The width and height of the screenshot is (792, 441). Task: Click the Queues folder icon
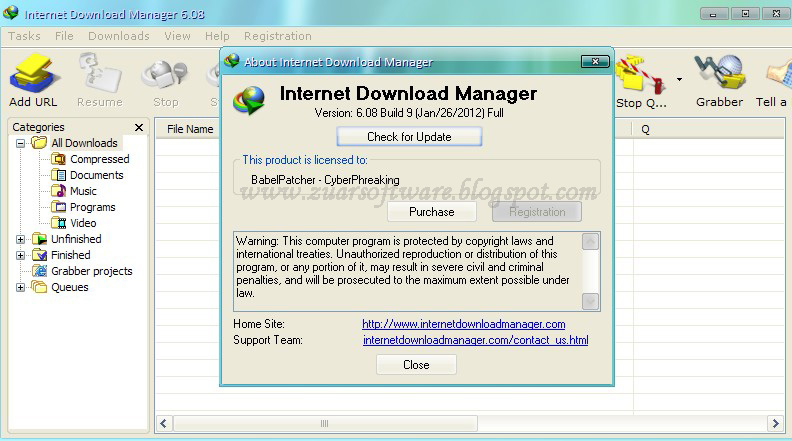point(39,287)
